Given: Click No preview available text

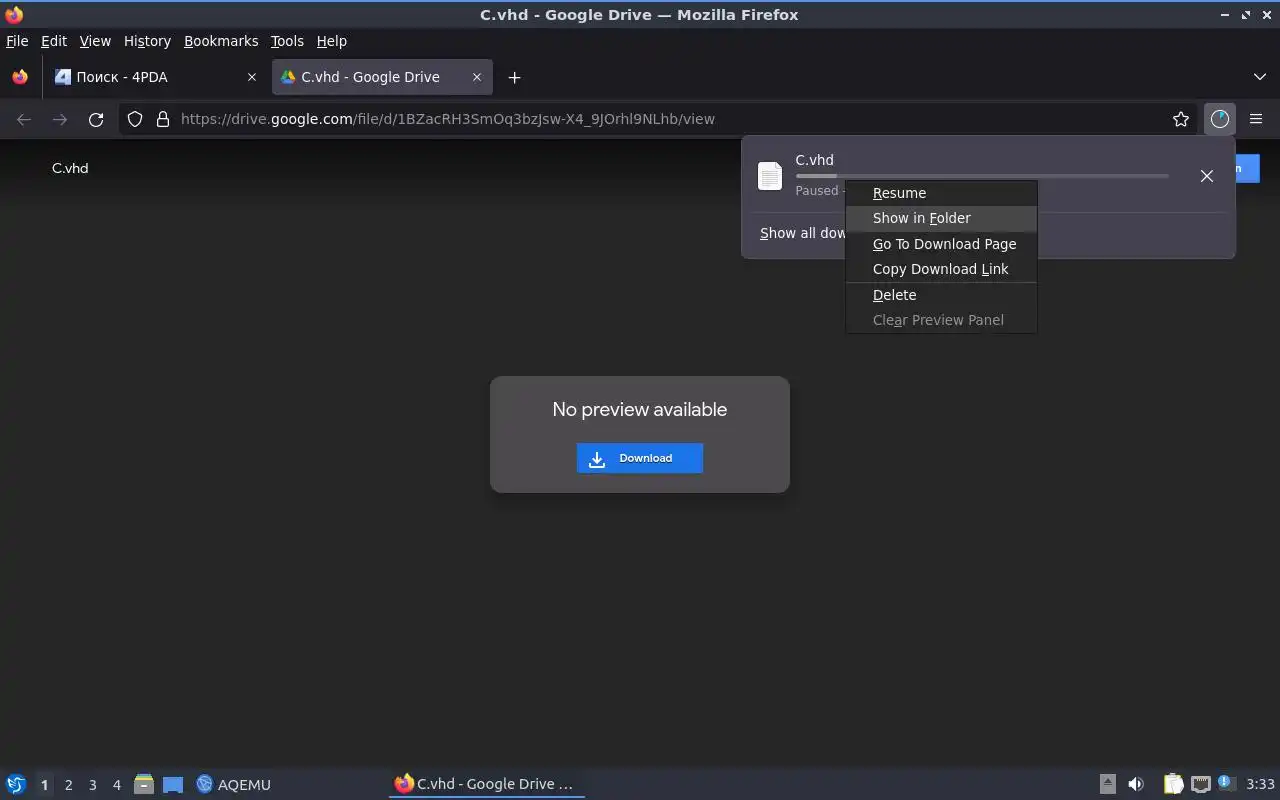Looking at the screenshot, I should (640, 409).
